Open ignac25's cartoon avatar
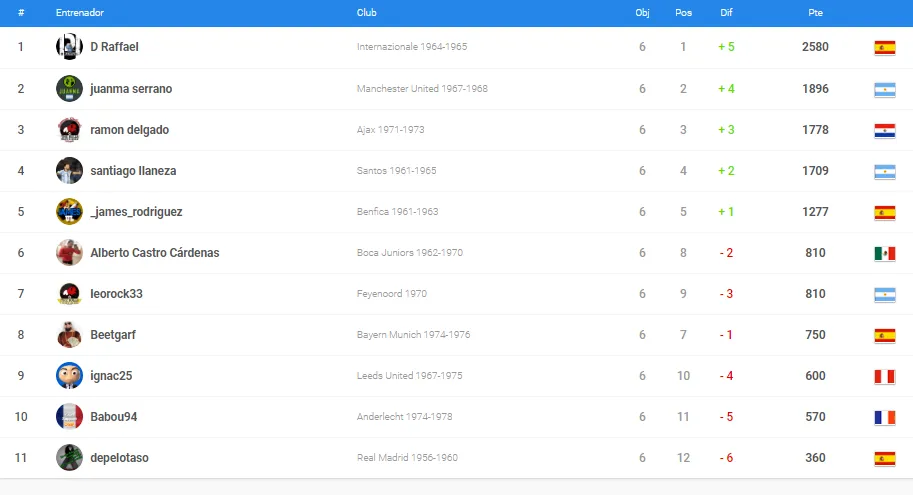Viewport: 913px width, 495px height. [x=69, y=376]
